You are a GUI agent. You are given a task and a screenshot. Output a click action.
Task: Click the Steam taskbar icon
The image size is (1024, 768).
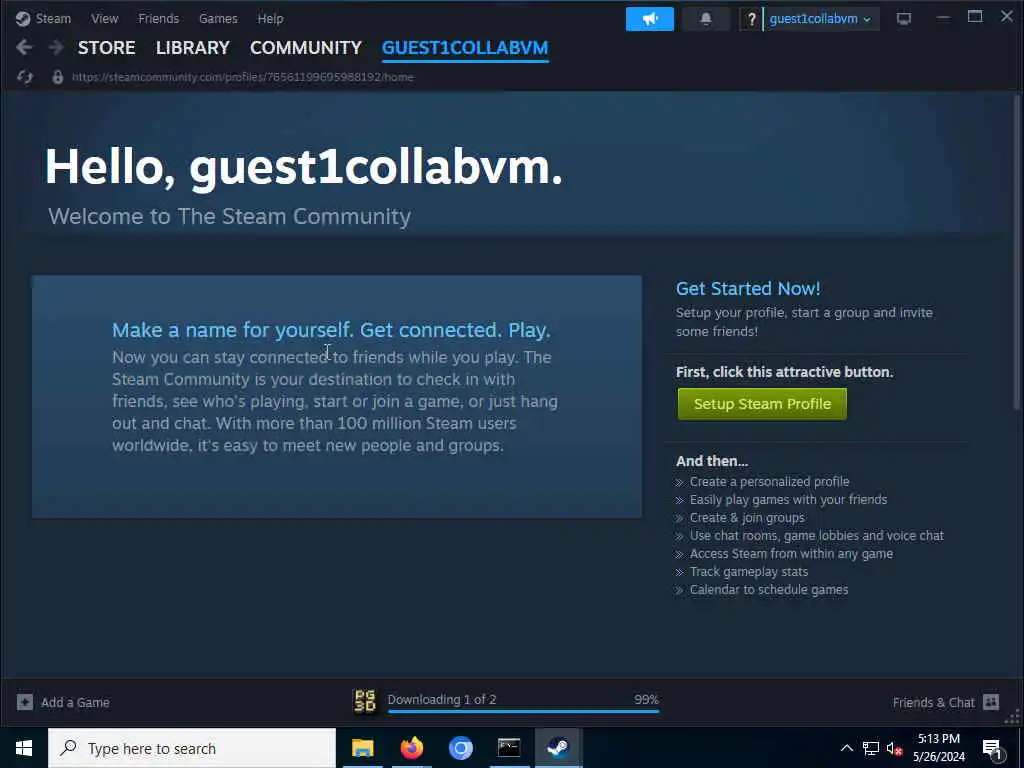(x=558, y=748)
